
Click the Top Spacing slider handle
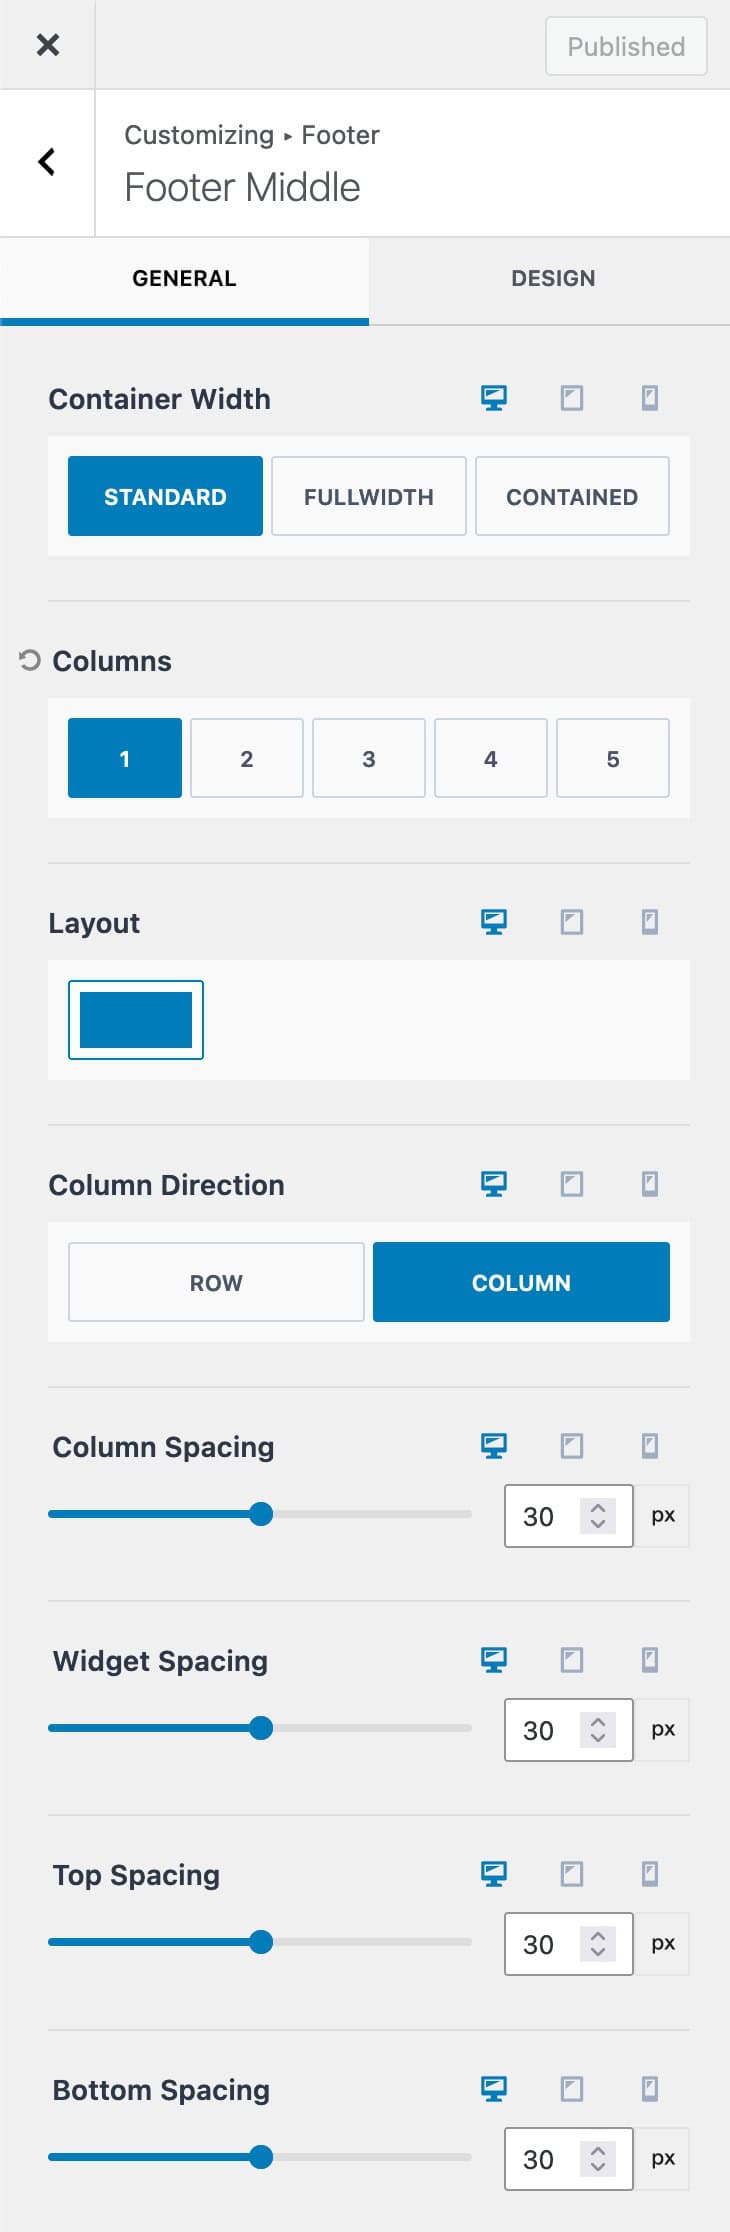point(263,1941)
